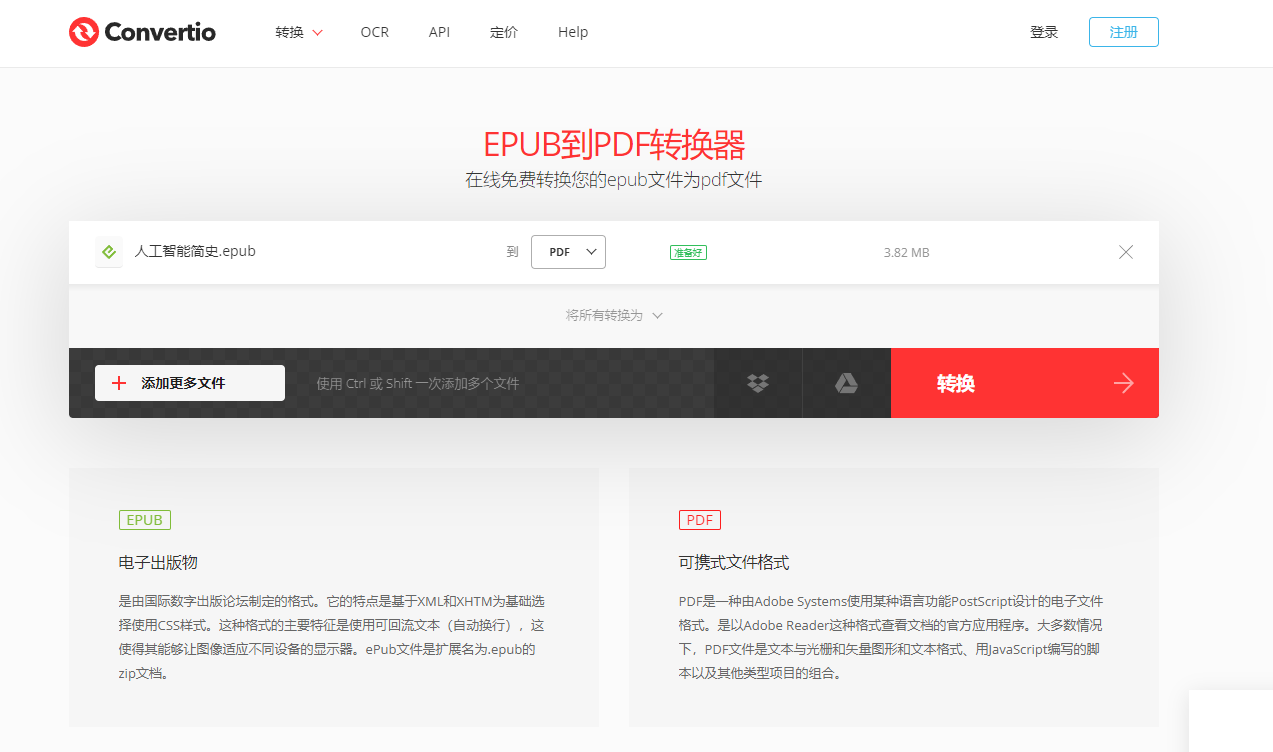Add file from Dropbox
This screenshot has height=752, width=1273.
point(758,383)
